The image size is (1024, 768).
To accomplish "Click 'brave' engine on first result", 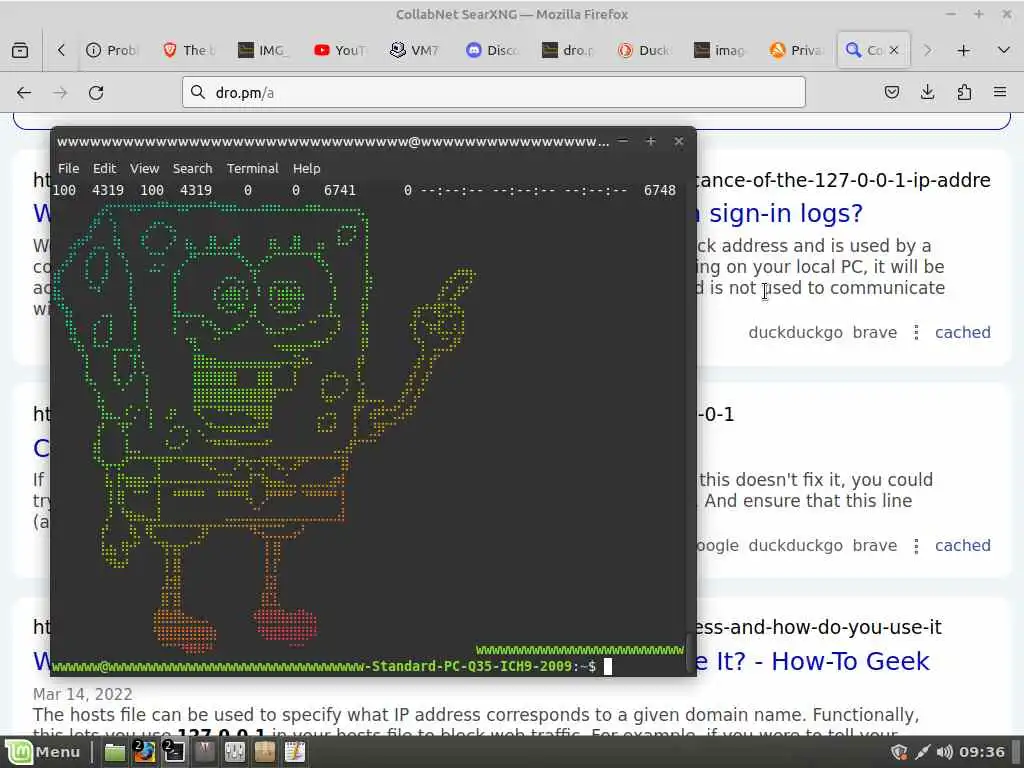I will click(874, 332).
